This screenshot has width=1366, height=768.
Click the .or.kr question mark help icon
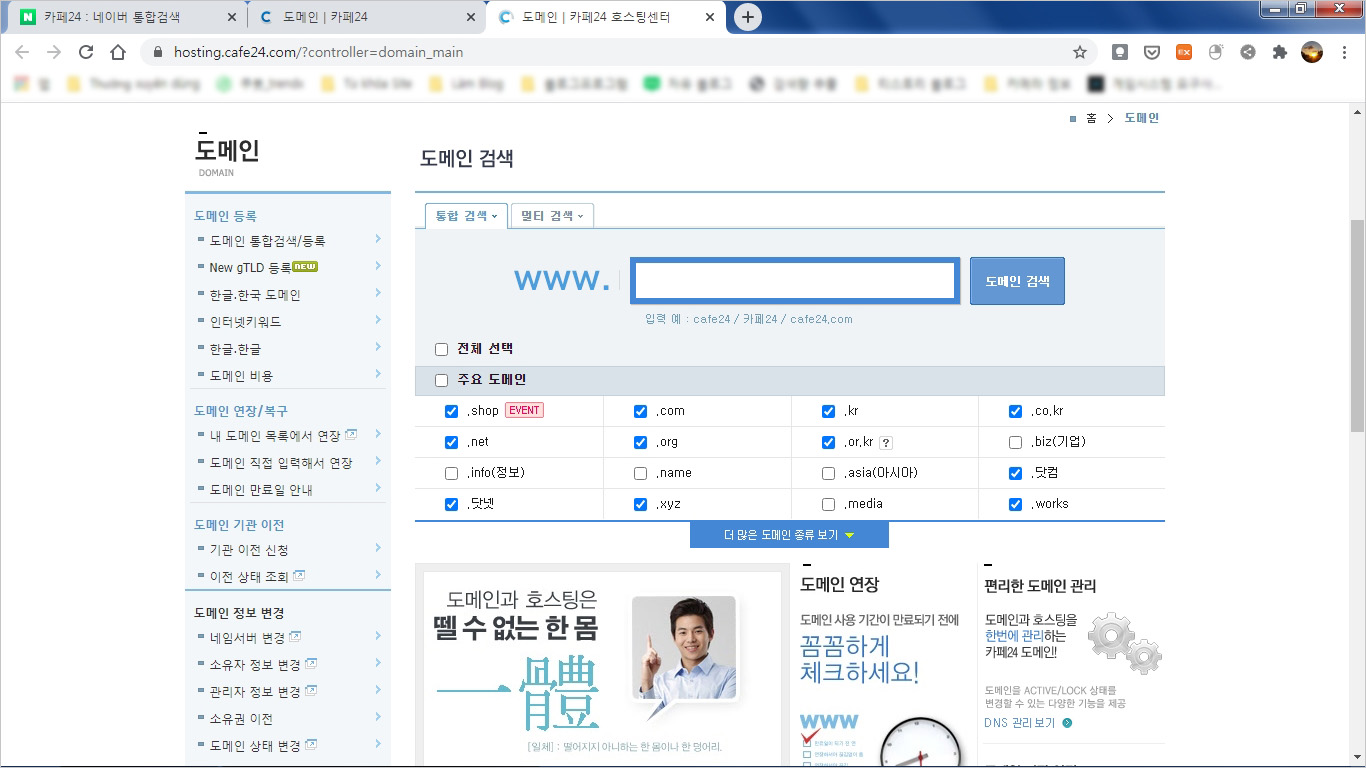pos(885,443)
